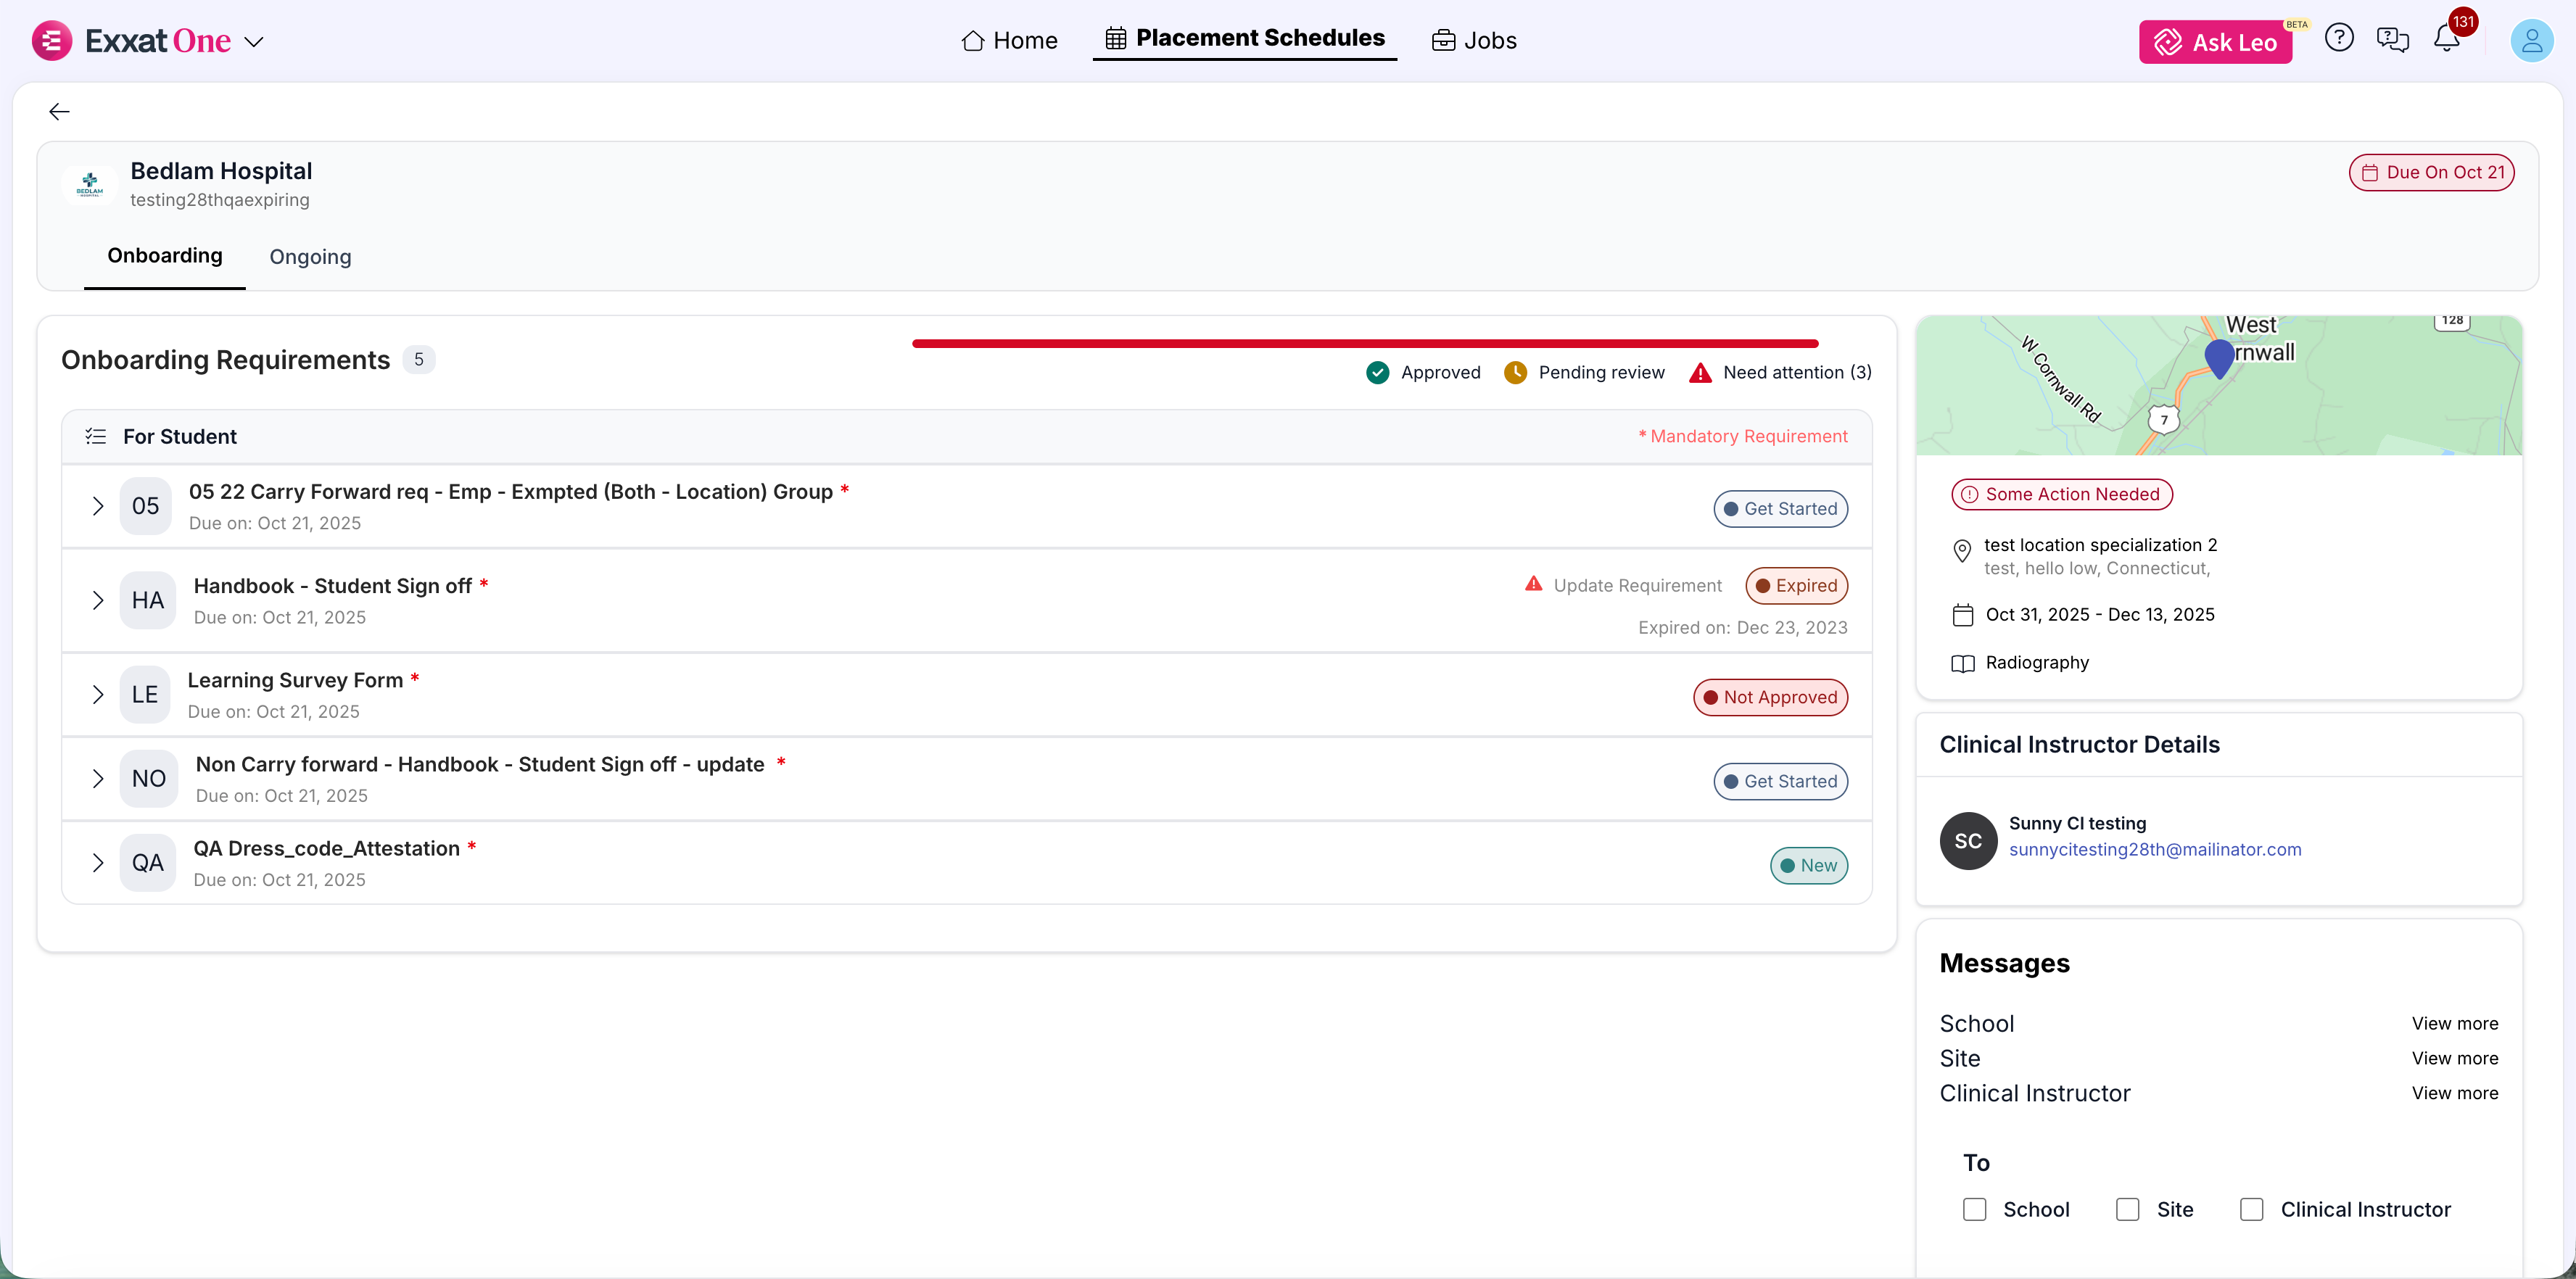Click the red onboarding progress bar
The image size is (2576, 1279).
1365,344
